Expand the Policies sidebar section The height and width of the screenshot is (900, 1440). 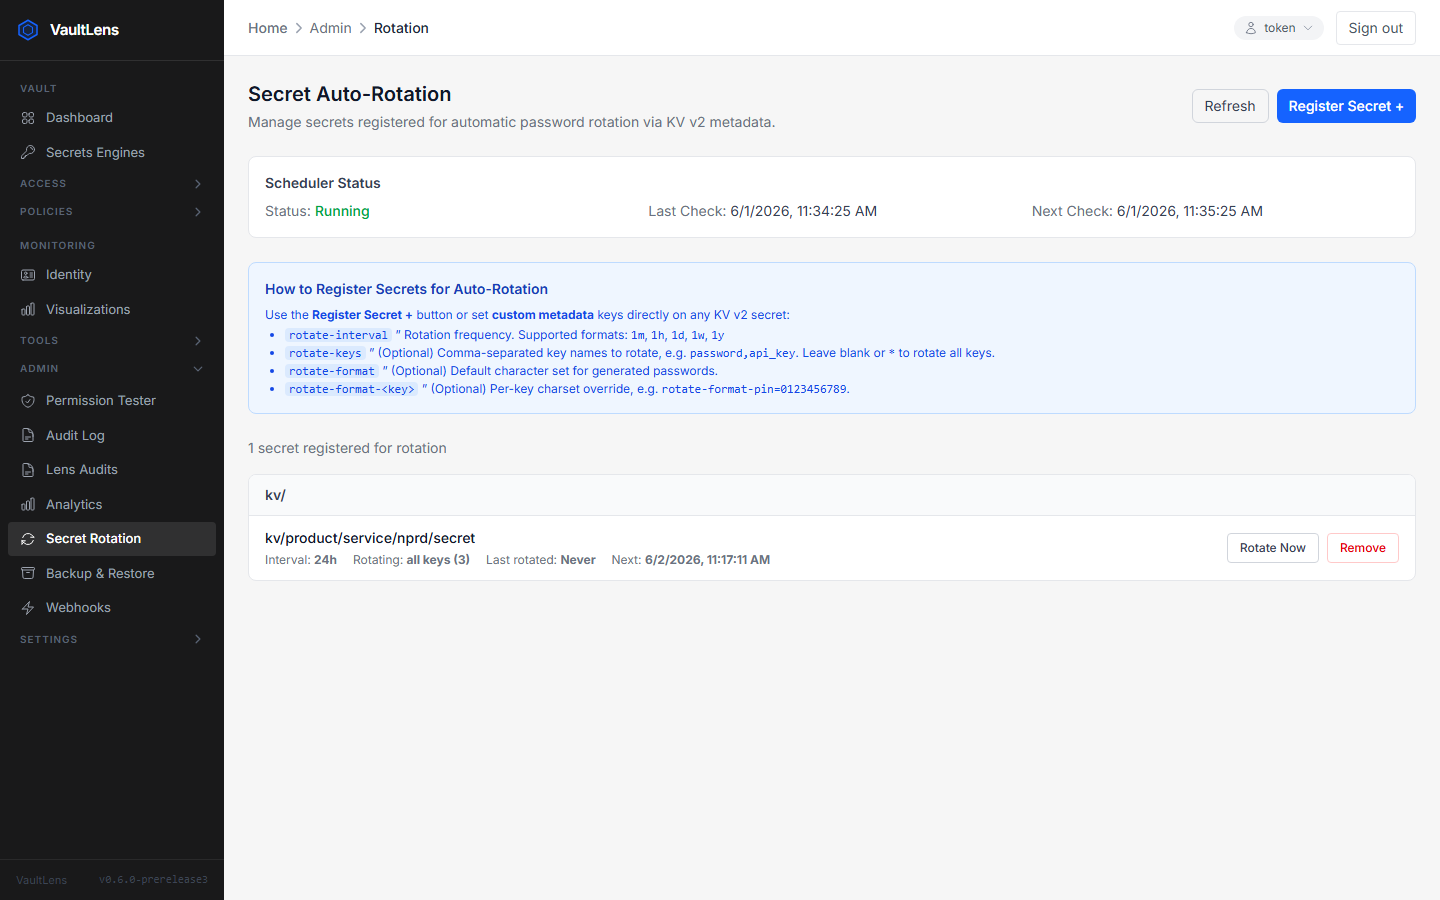point(112,212)
